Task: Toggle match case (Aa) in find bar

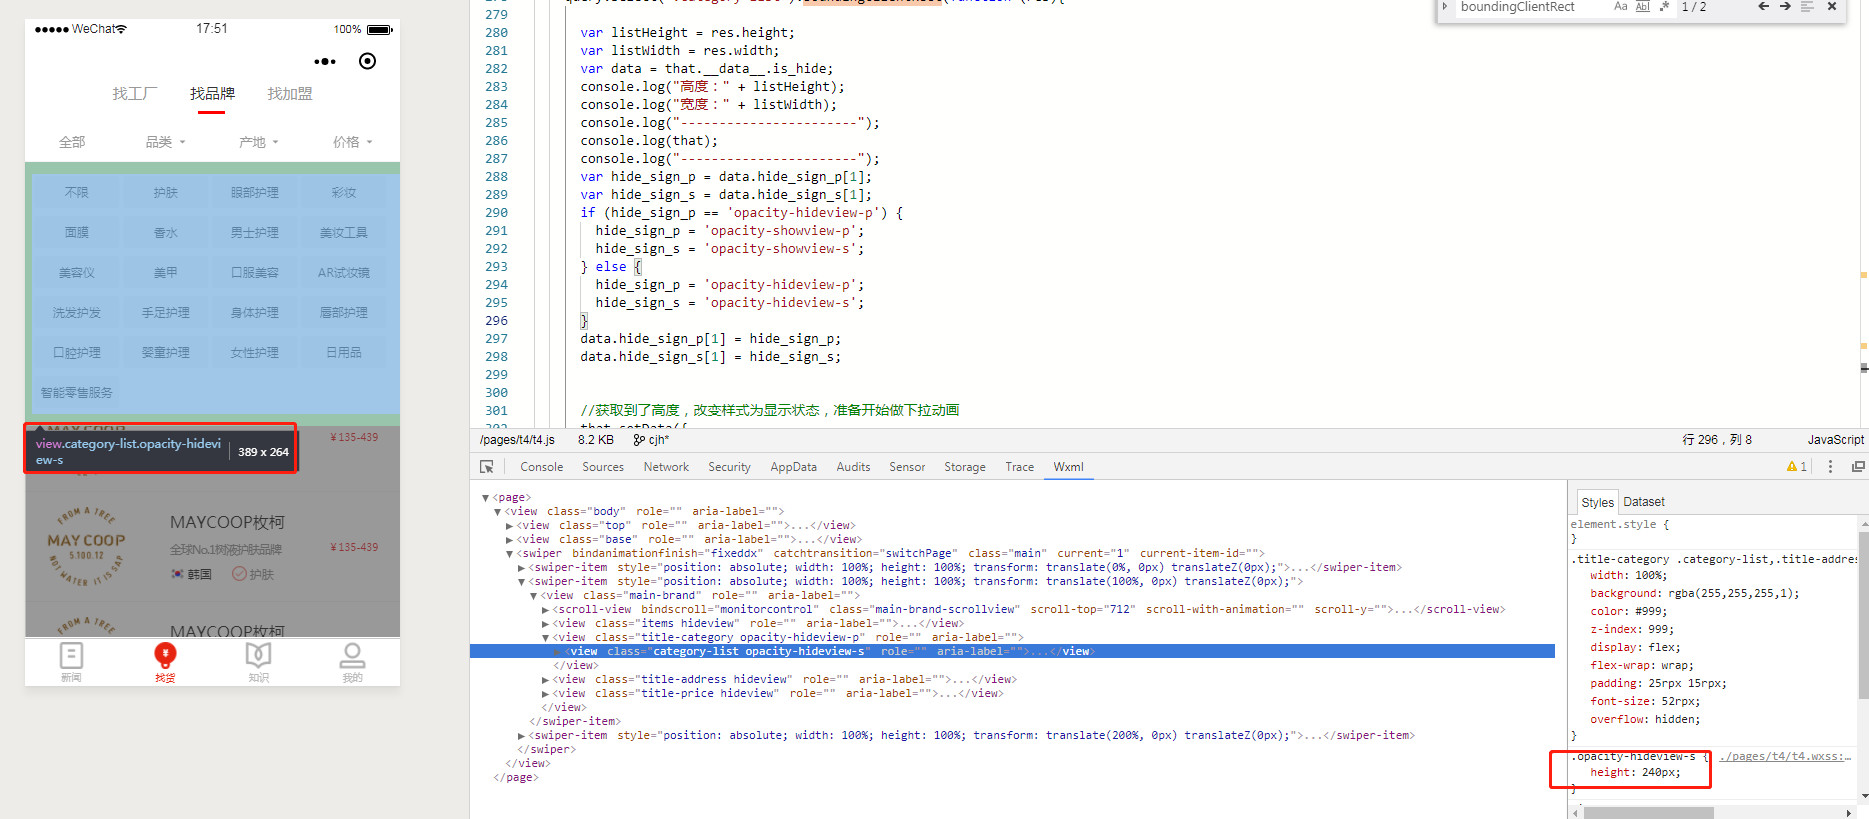Action: click(1620, 7)
